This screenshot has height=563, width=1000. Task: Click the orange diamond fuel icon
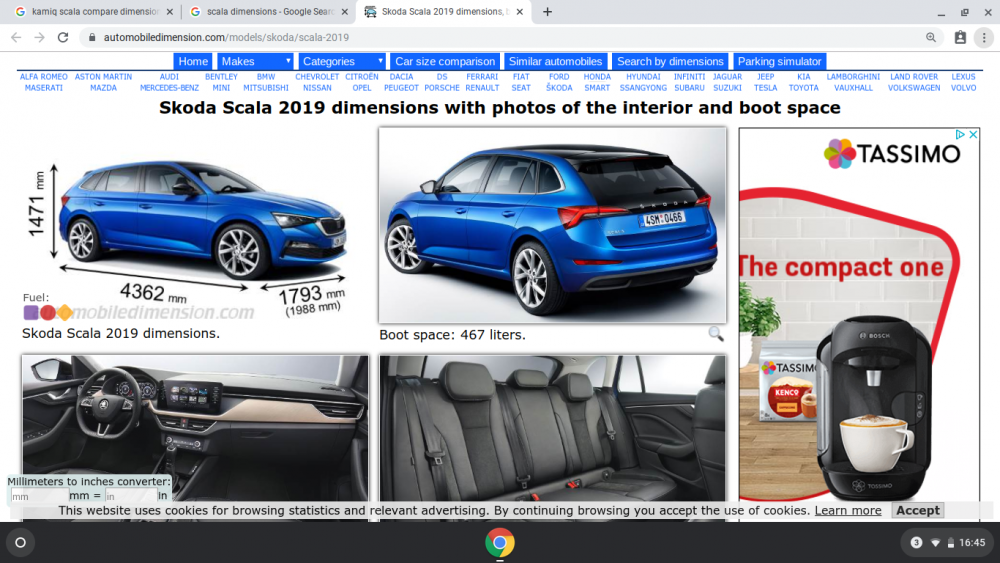coord(64,312)
